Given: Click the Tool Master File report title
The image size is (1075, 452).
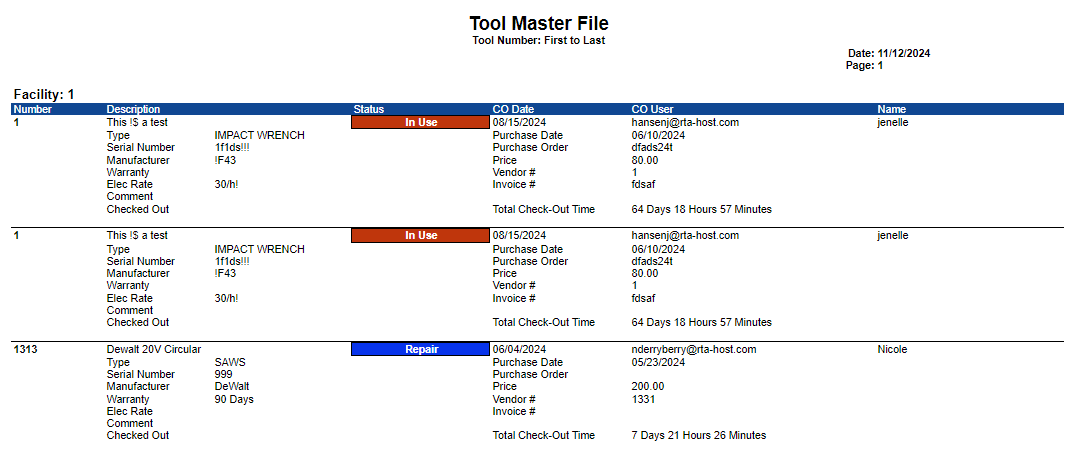Looking at the screenshot, I should tap(538, 23).
